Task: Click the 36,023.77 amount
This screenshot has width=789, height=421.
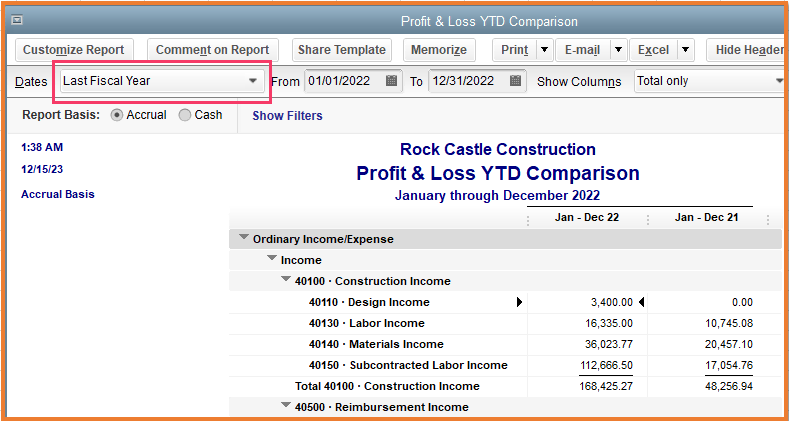Action: [609, 345]
